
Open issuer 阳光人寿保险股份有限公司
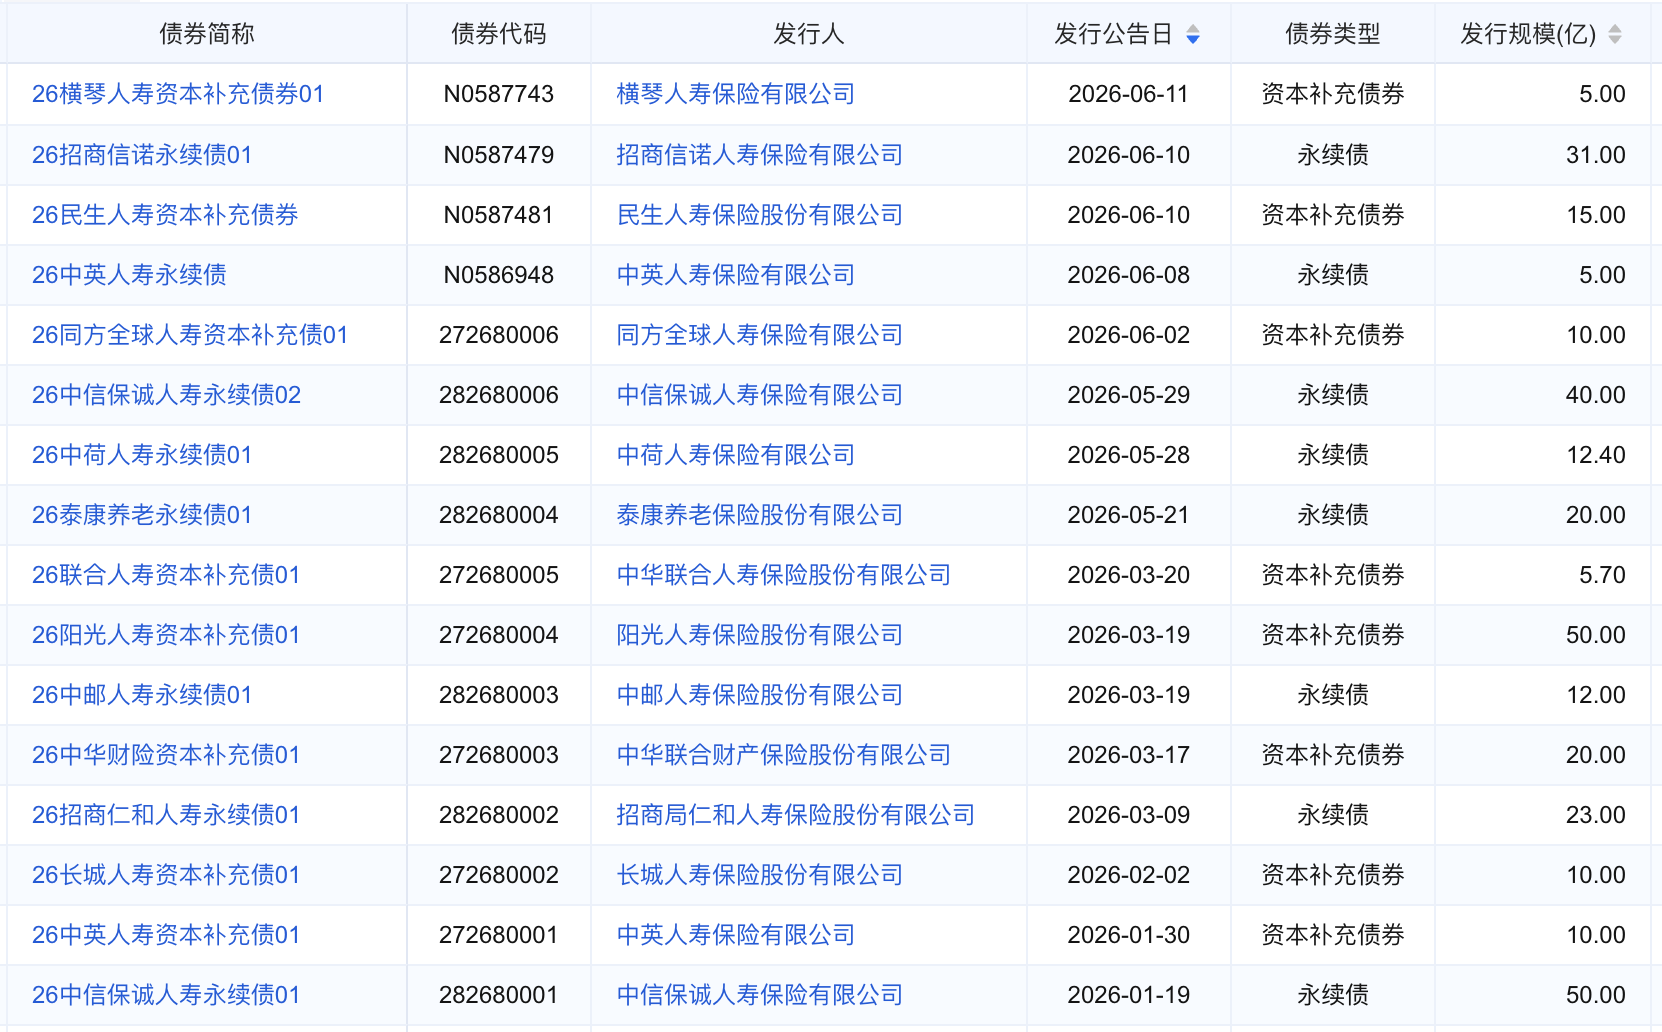(x=760, y=635)
